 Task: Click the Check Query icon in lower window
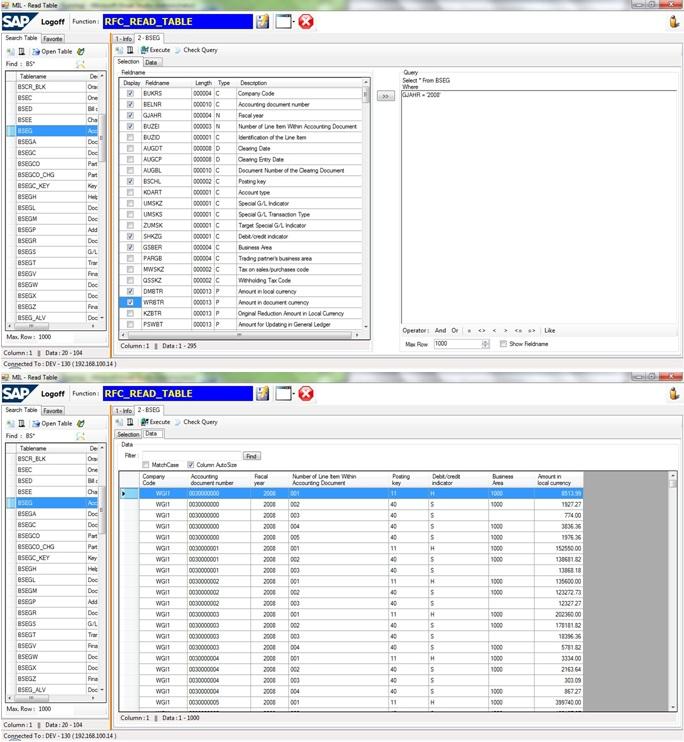[x=178, y=422]
